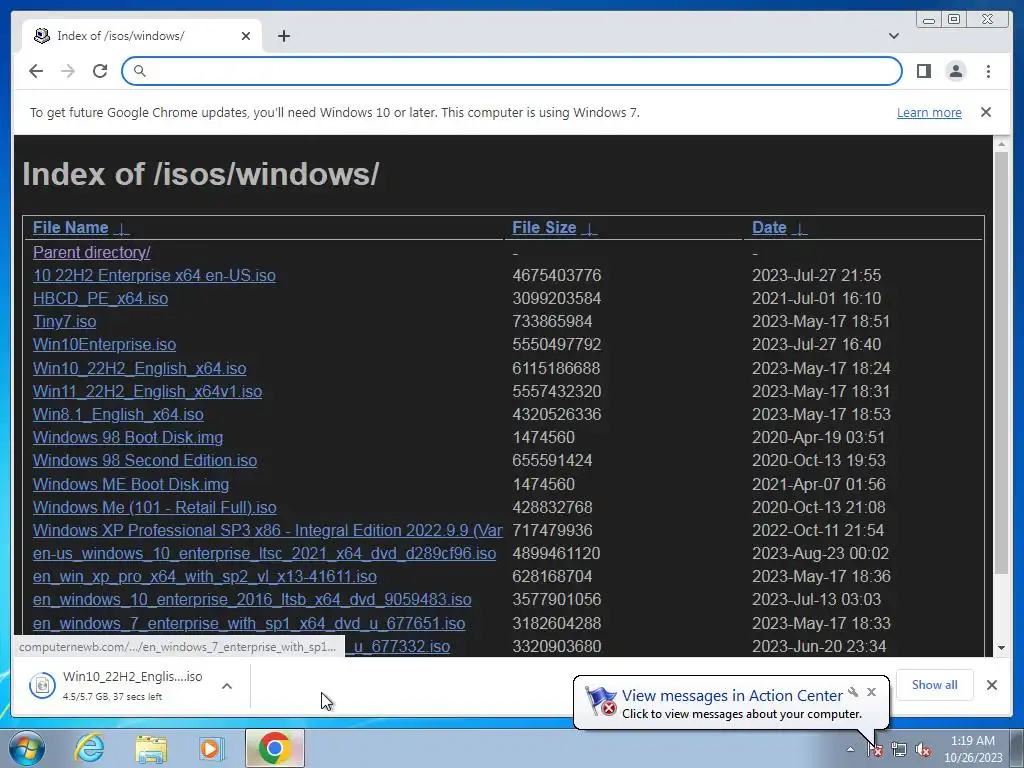Open en-us_windows_10_enterprise_ltsc_2021 iso link
The height and width of the screenshot is (768, 1024).
(264, 553)
